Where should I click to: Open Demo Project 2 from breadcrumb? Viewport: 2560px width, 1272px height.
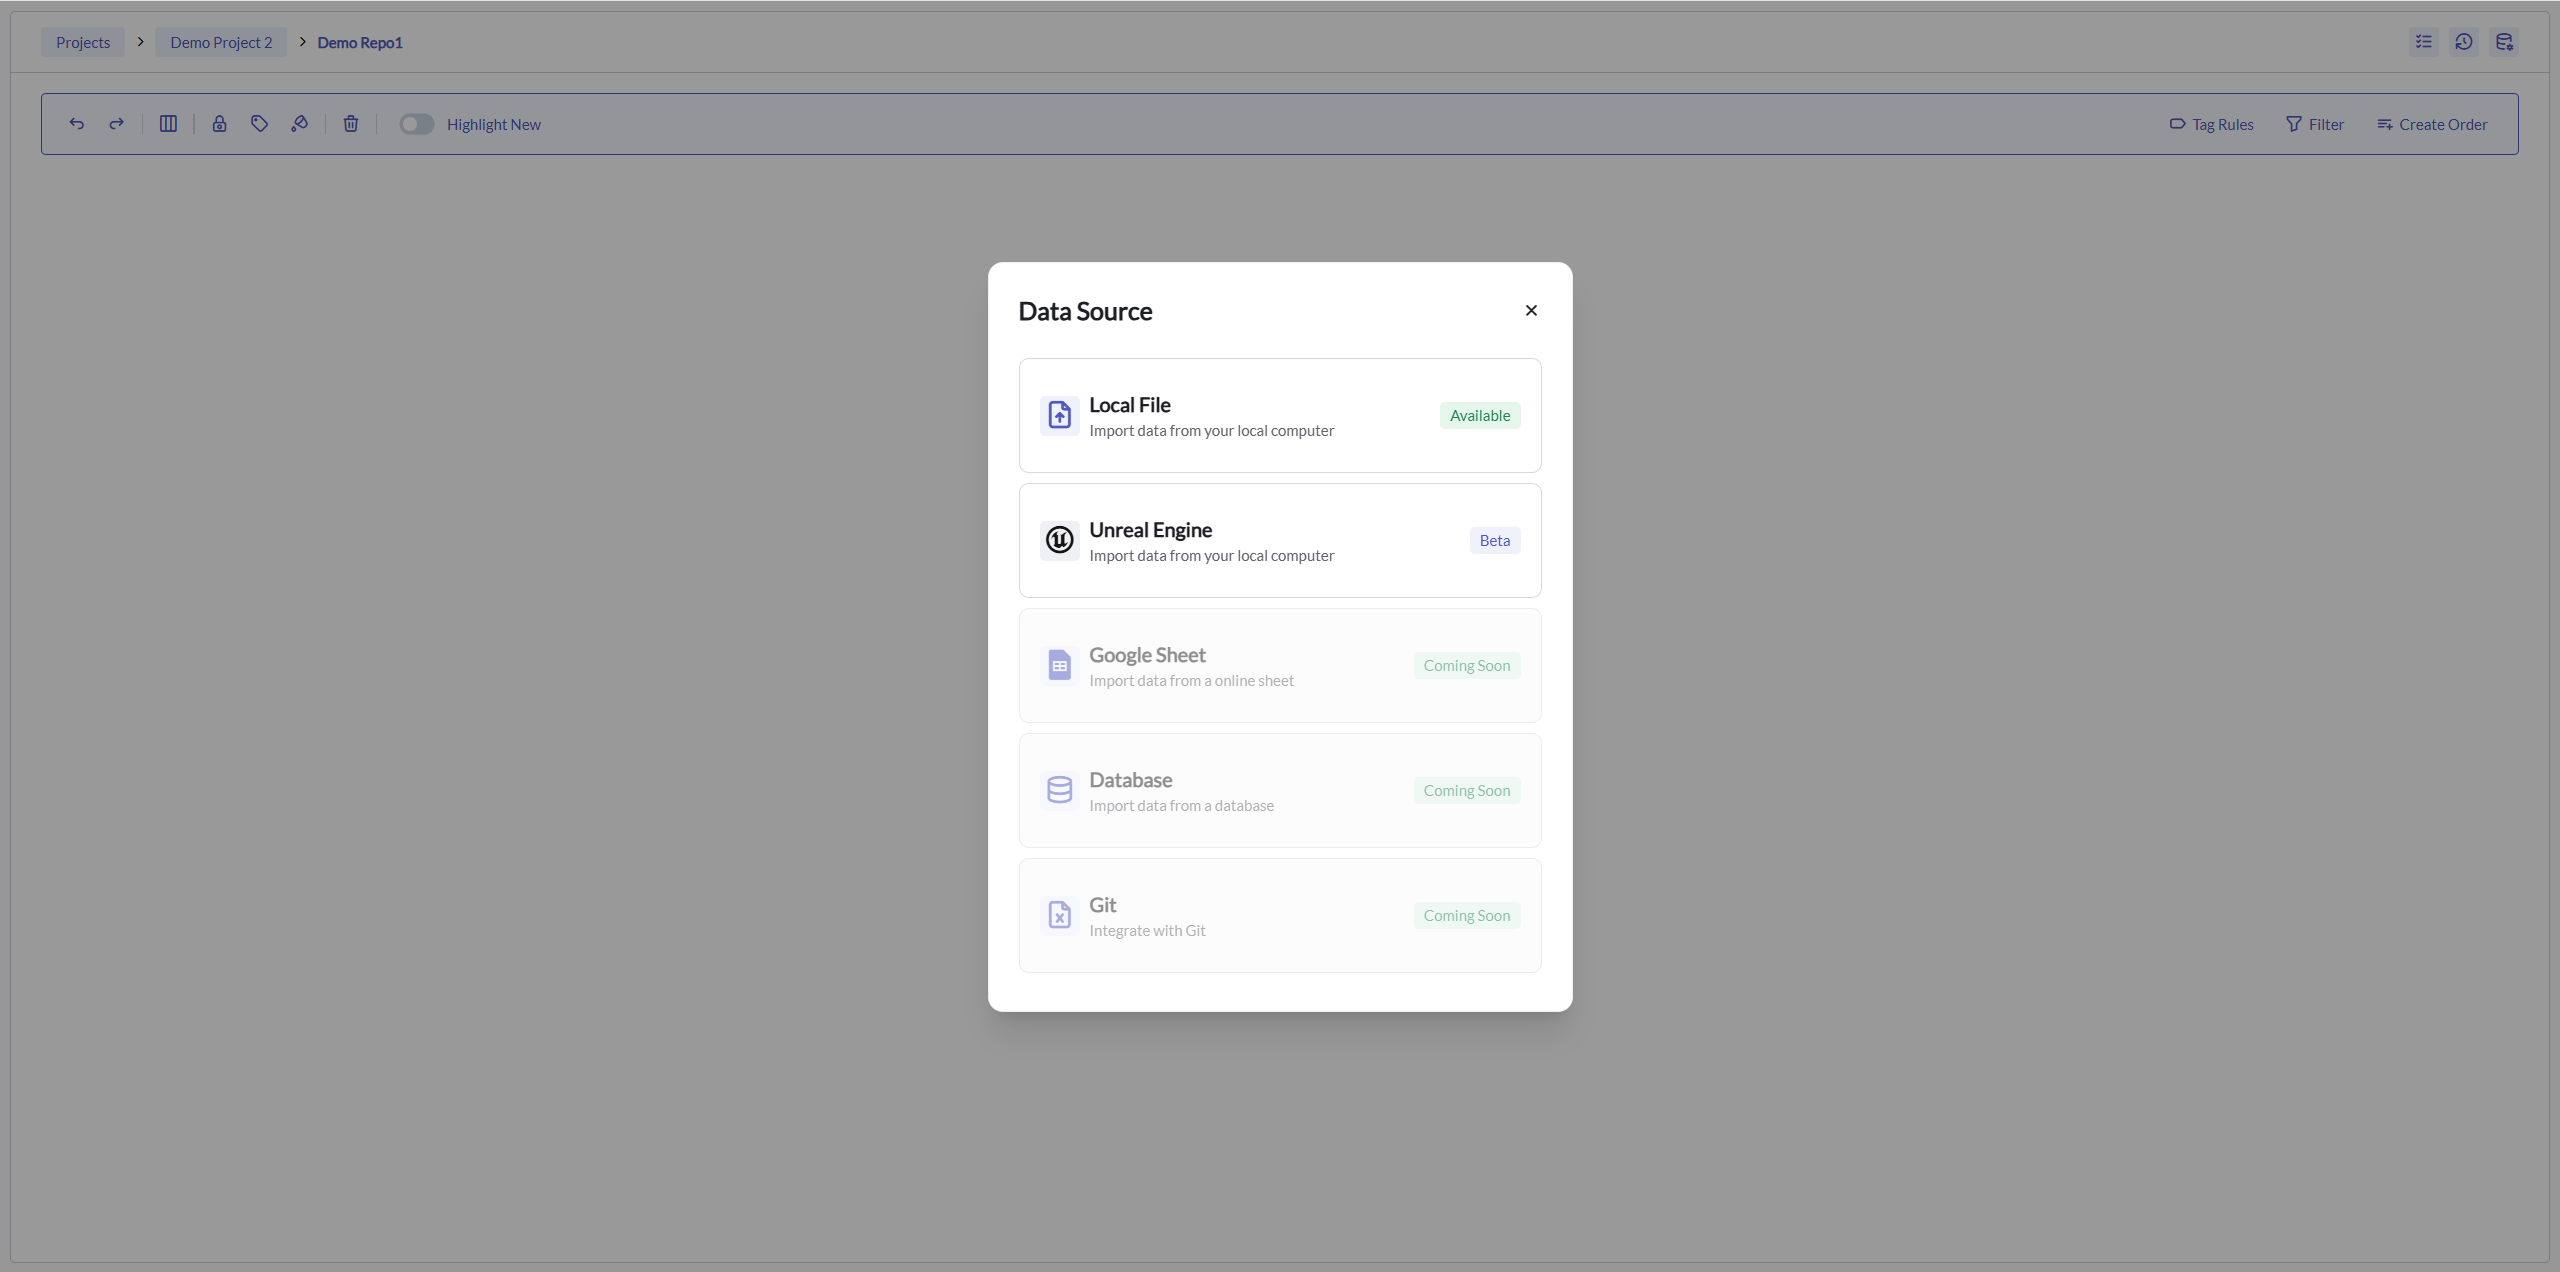(x=221, y=42)
